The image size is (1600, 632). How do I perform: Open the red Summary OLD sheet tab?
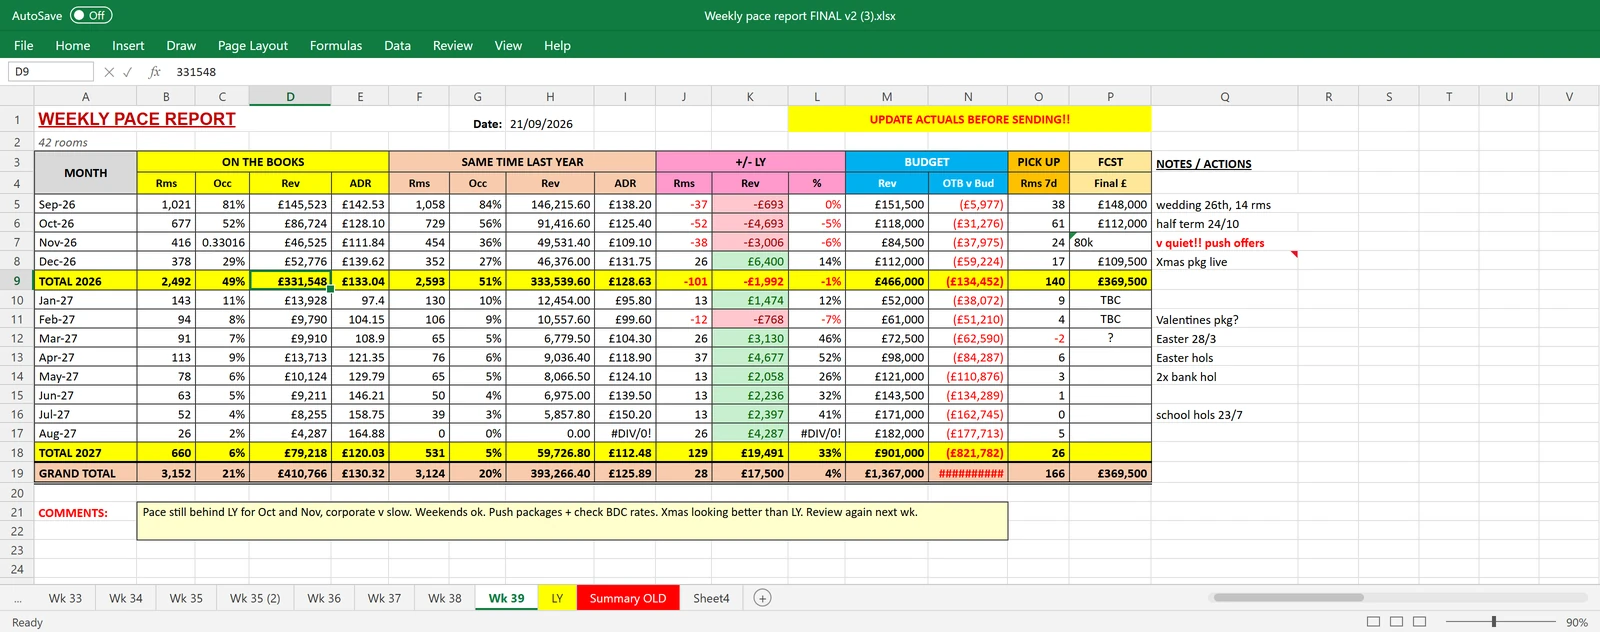point(627,598)
